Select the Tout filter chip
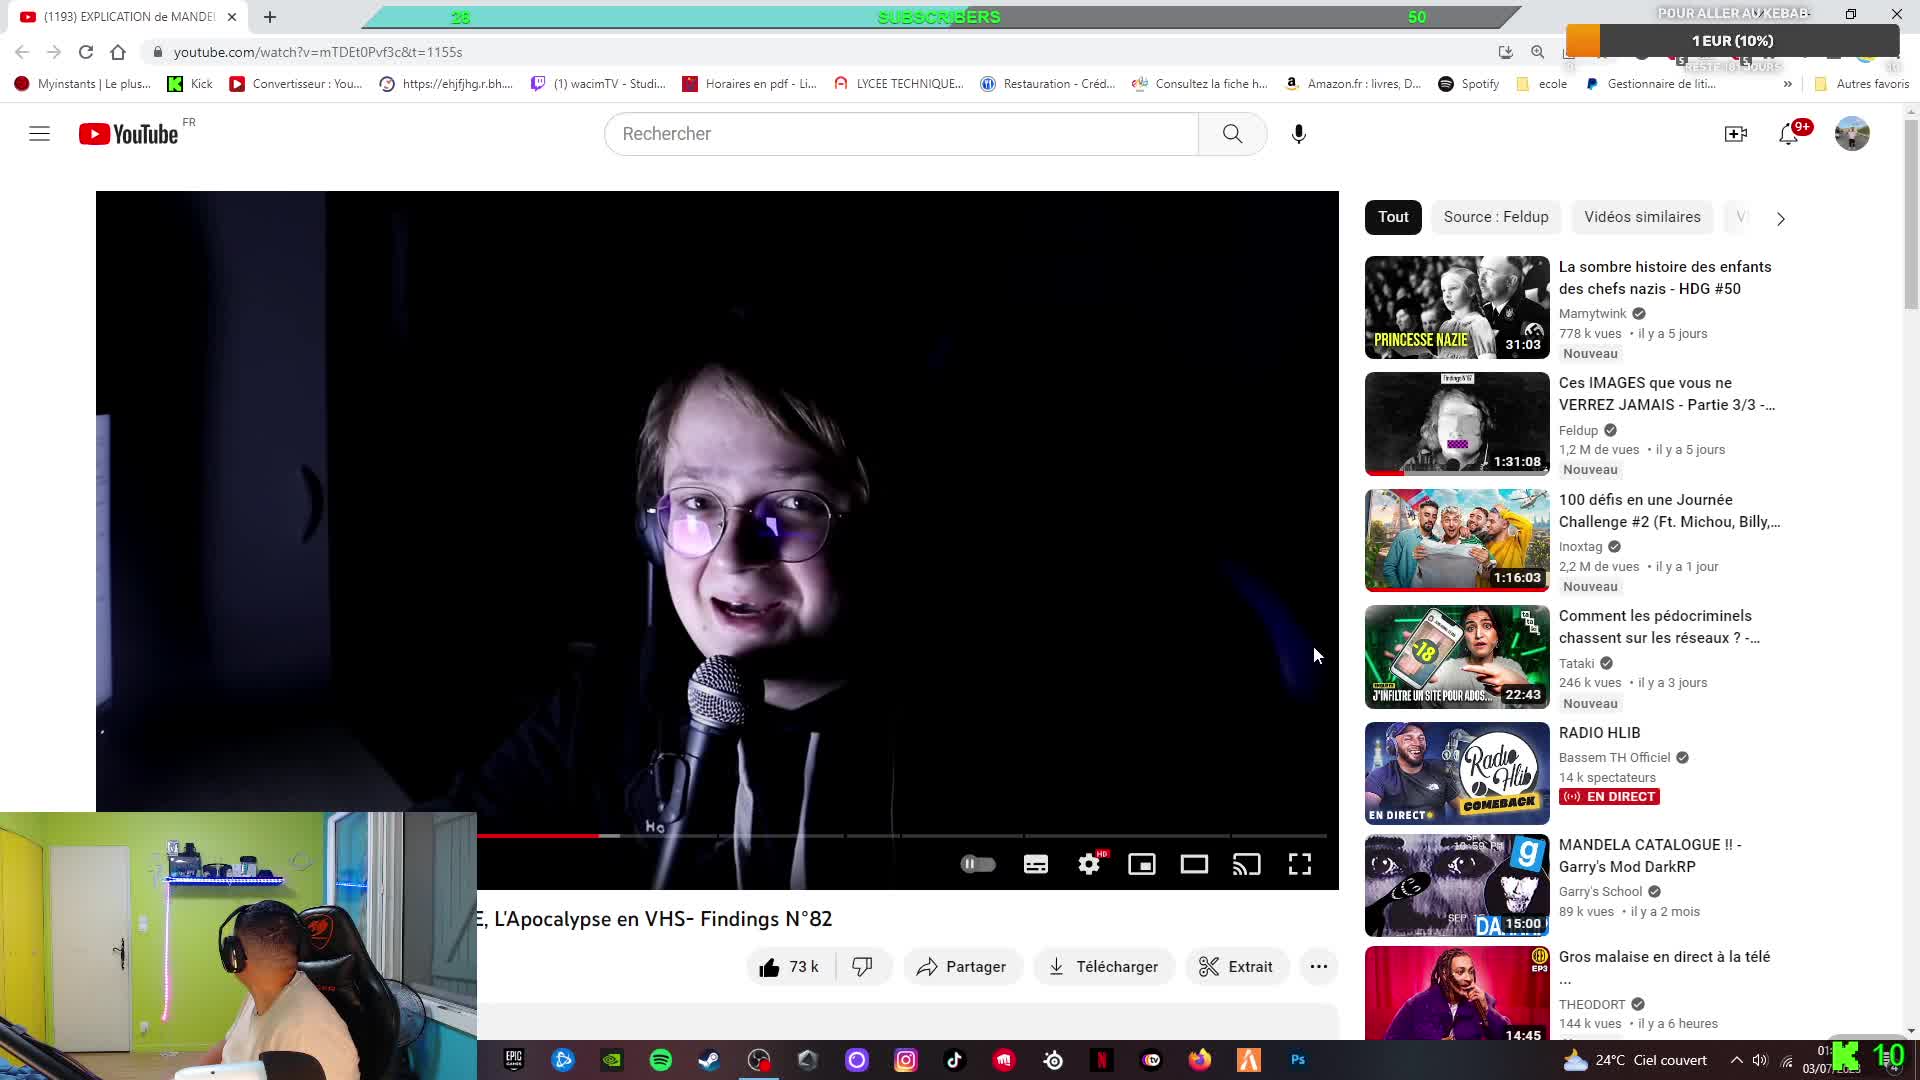Screen dimensions: 1920x1080 [1393, 217]
